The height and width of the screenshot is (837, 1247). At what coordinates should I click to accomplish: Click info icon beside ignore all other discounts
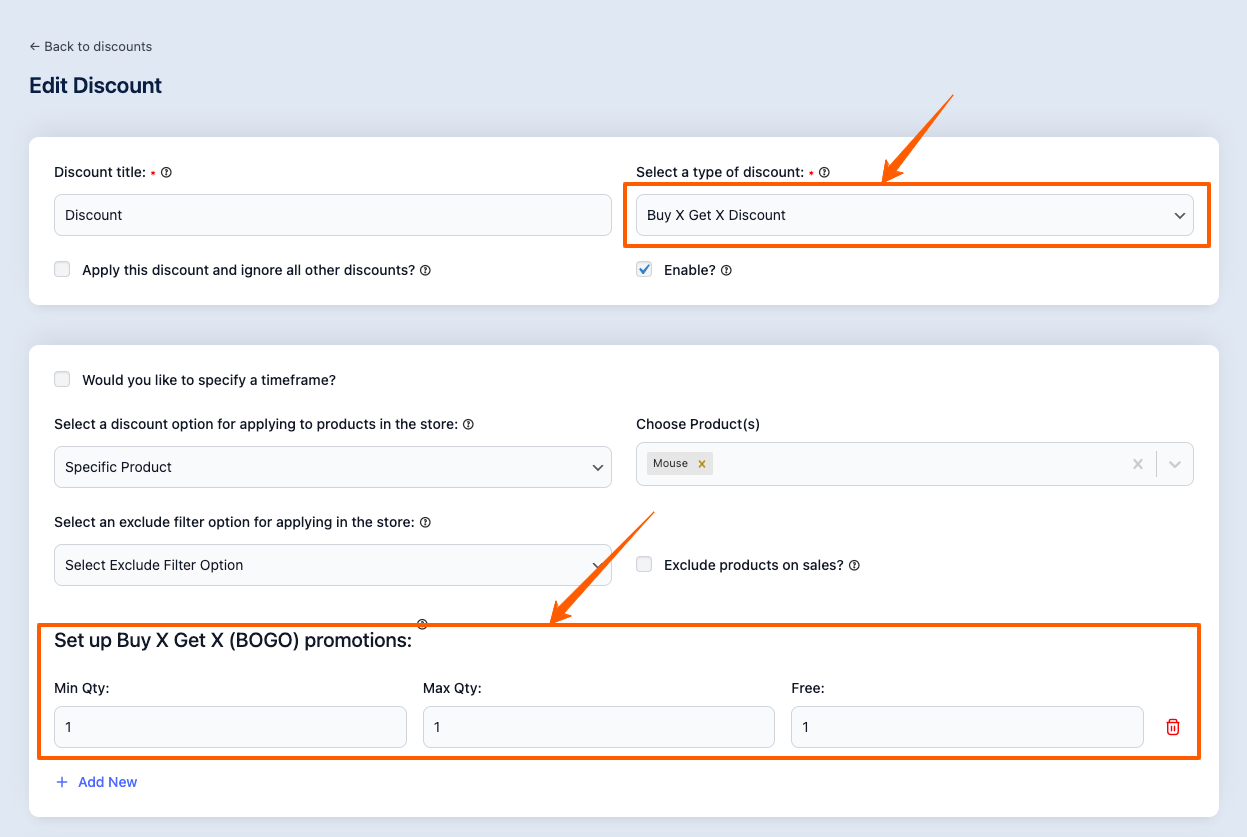(425, 270)
